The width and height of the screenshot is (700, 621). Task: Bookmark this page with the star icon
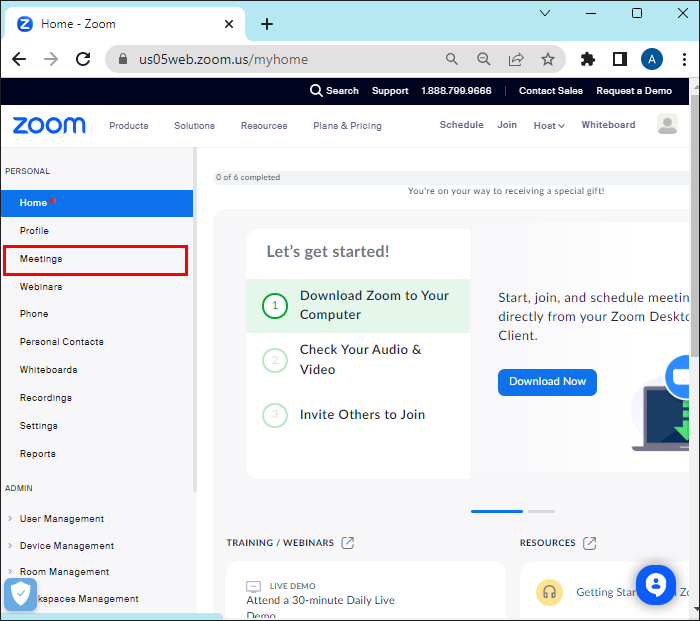(x=548, y=59)
